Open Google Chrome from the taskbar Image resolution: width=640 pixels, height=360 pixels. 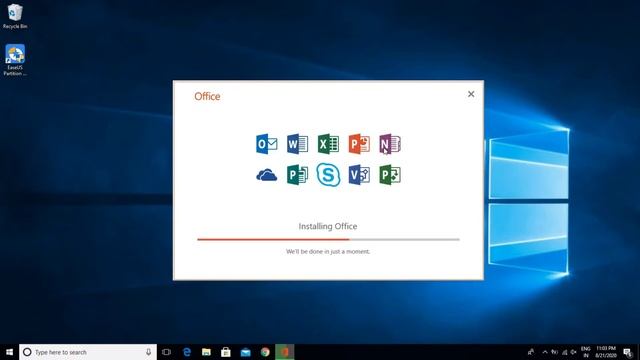265,352
